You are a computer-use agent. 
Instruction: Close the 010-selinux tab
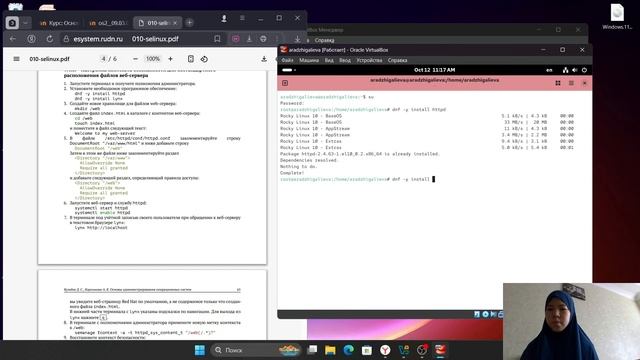click(175, 23)
